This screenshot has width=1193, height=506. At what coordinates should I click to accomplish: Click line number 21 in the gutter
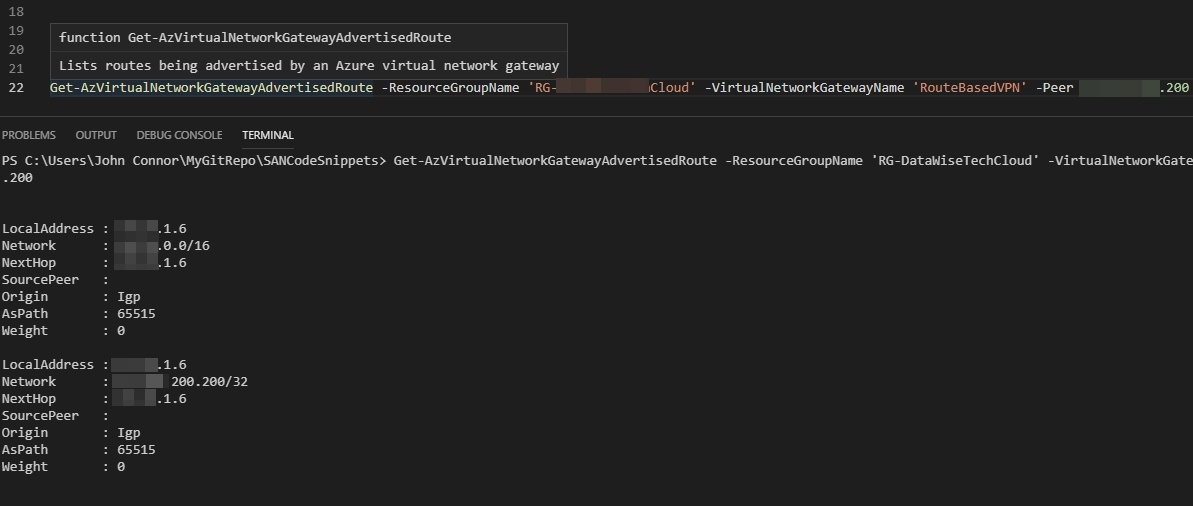pyautogui.click(x=15, y=68)
